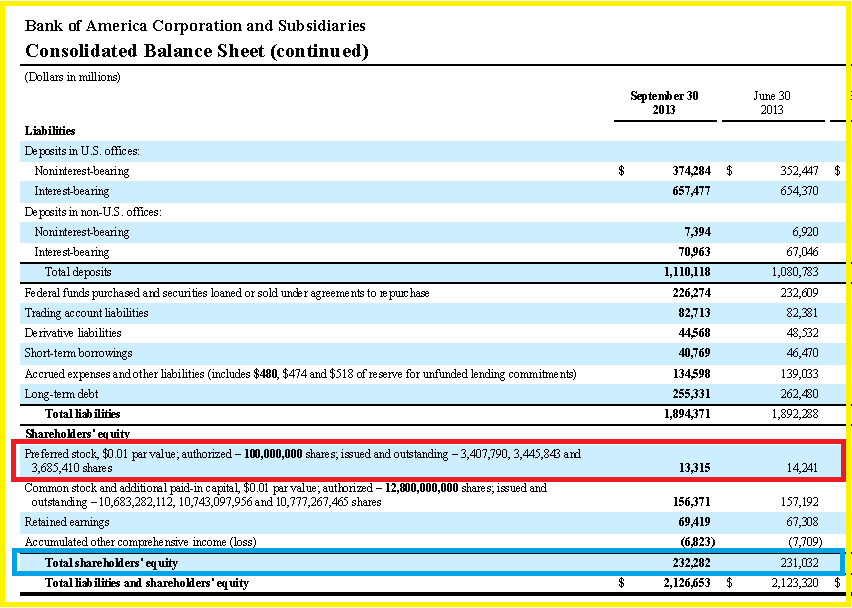Click the value 231,032
This screenshot has height=608, width=852.
tap(799, 563)
